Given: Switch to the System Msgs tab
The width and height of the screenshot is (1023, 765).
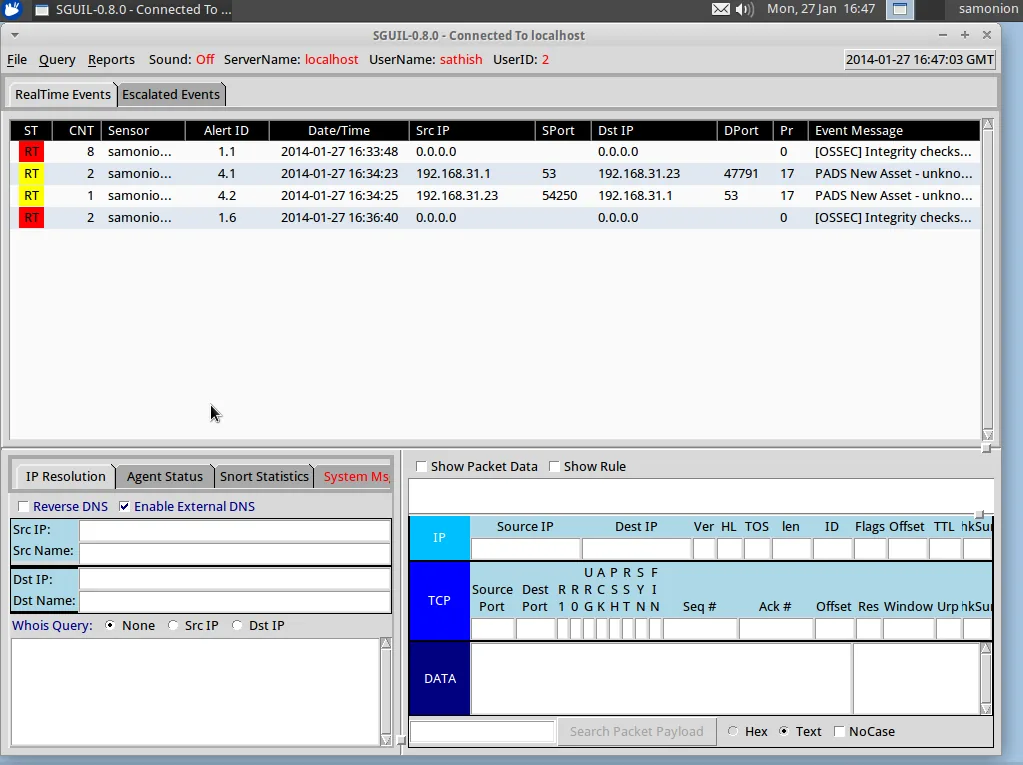Looking at the screenshot, I should coord(356,477).
